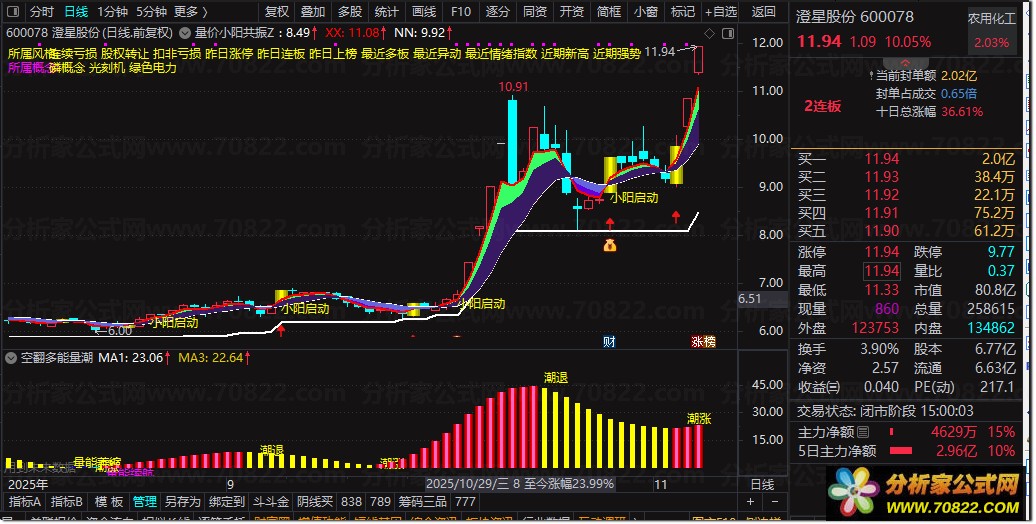The height and width of the screenshot is (524, 1036).
Task: Collapse the quote panel chevron handle
Action: (905, 63)
